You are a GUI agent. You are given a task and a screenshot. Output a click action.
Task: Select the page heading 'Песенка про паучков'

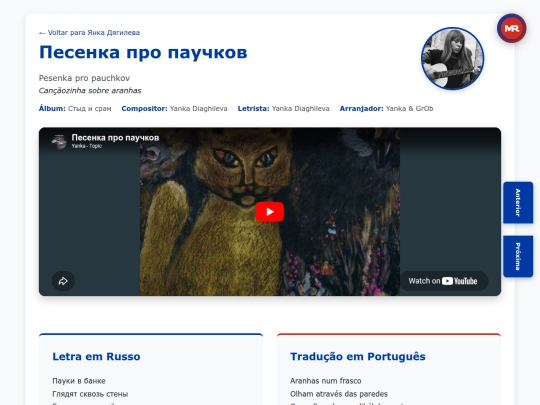coord(143,53)
